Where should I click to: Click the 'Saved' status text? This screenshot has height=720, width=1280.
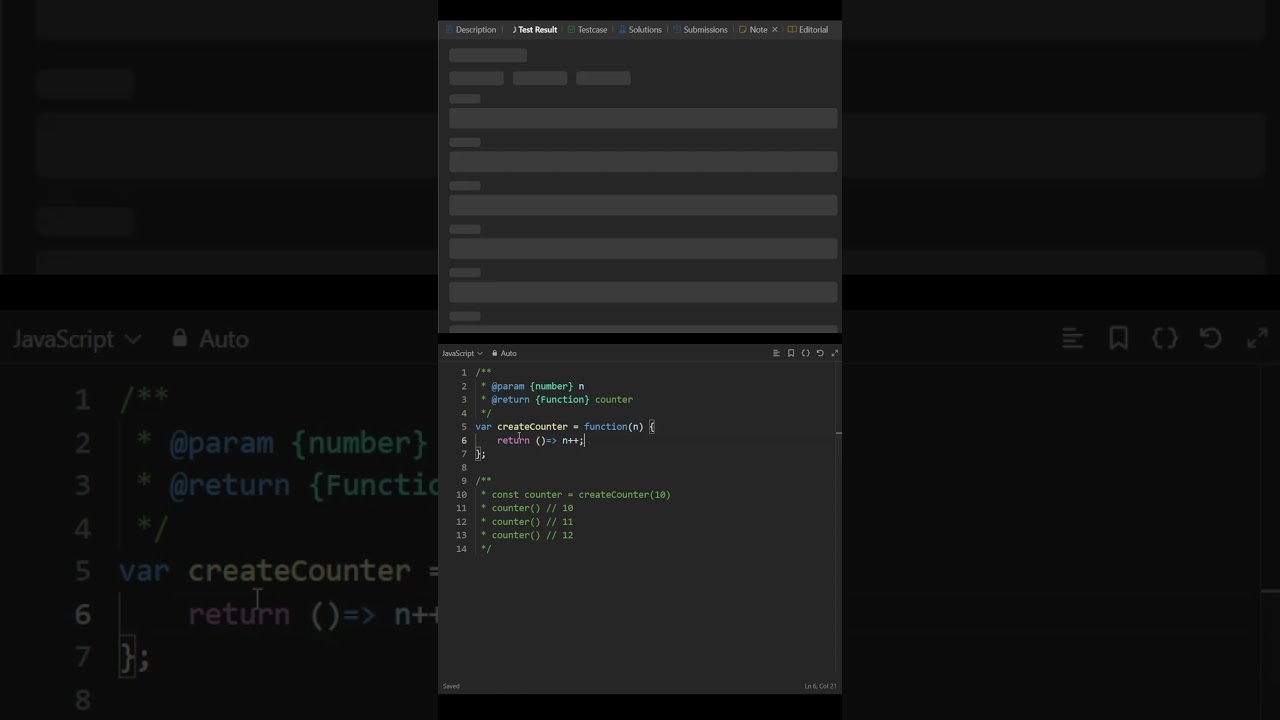point(451,686)
